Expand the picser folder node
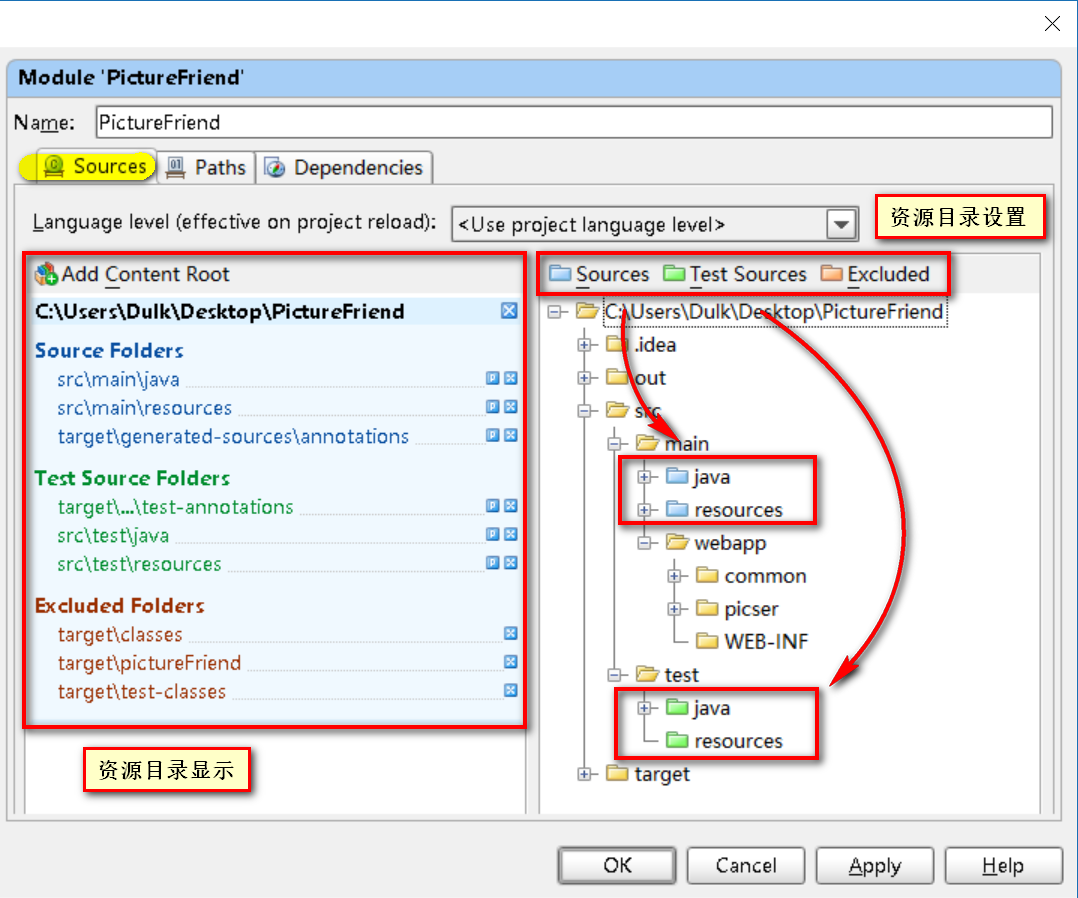The image size is (1078, 898). pyautogui.click(x=674, y=609)
